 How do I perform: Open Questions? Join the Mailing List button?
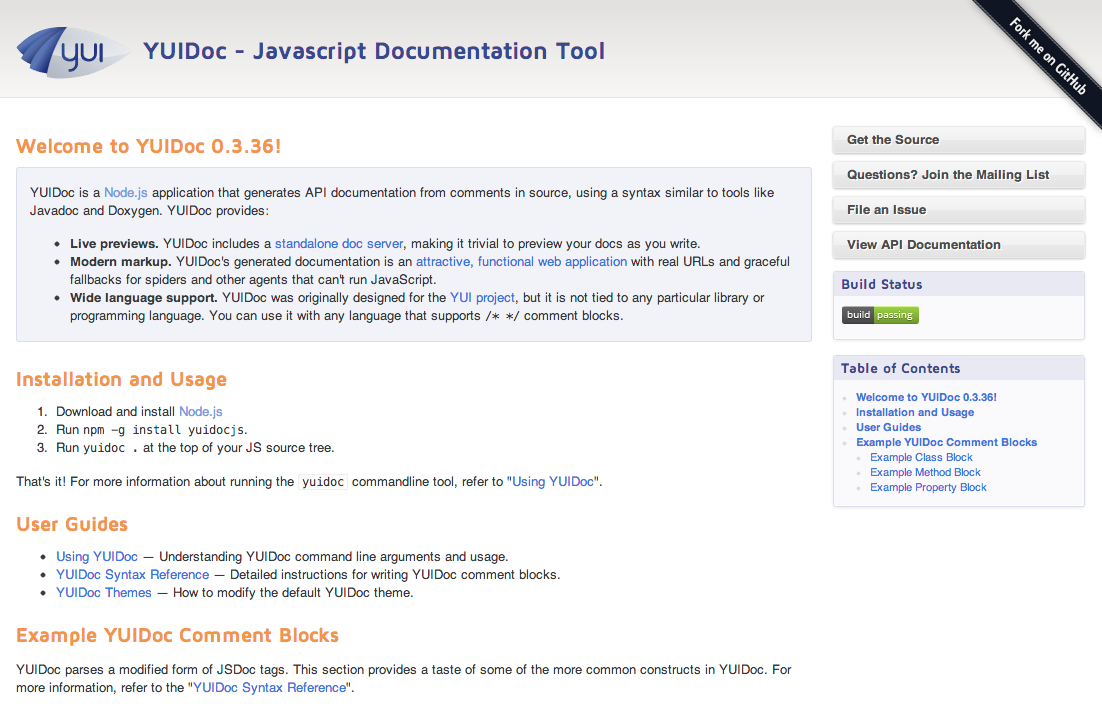(x=958, y=175)
